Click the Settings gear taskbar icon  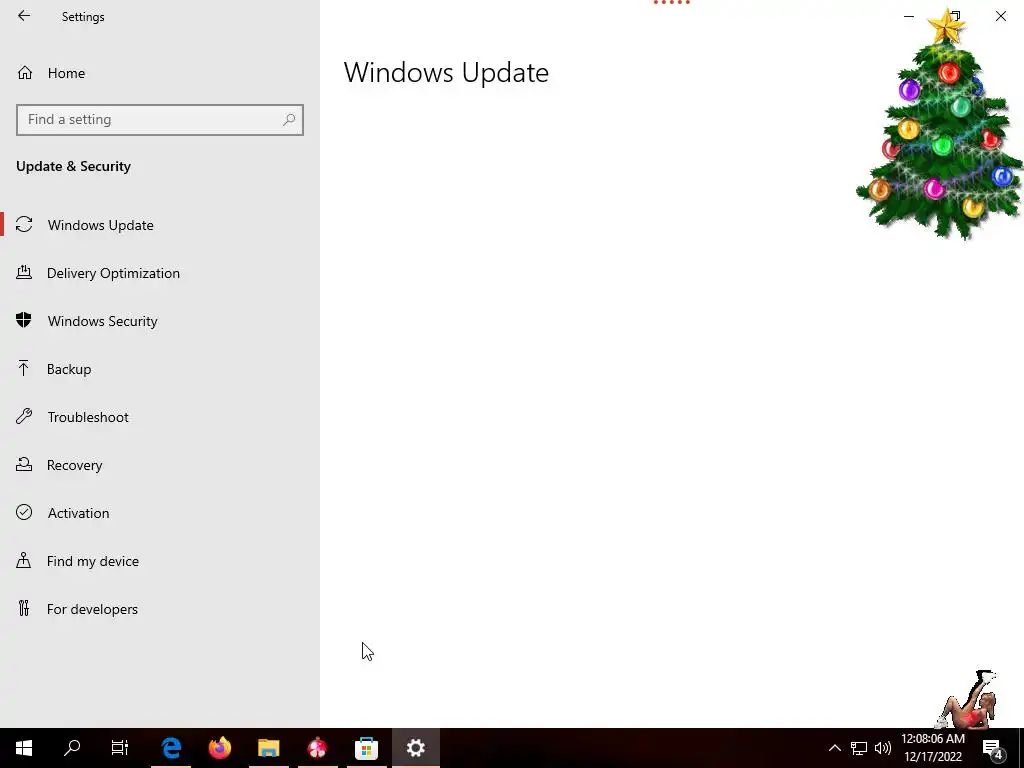click(416, 748)
